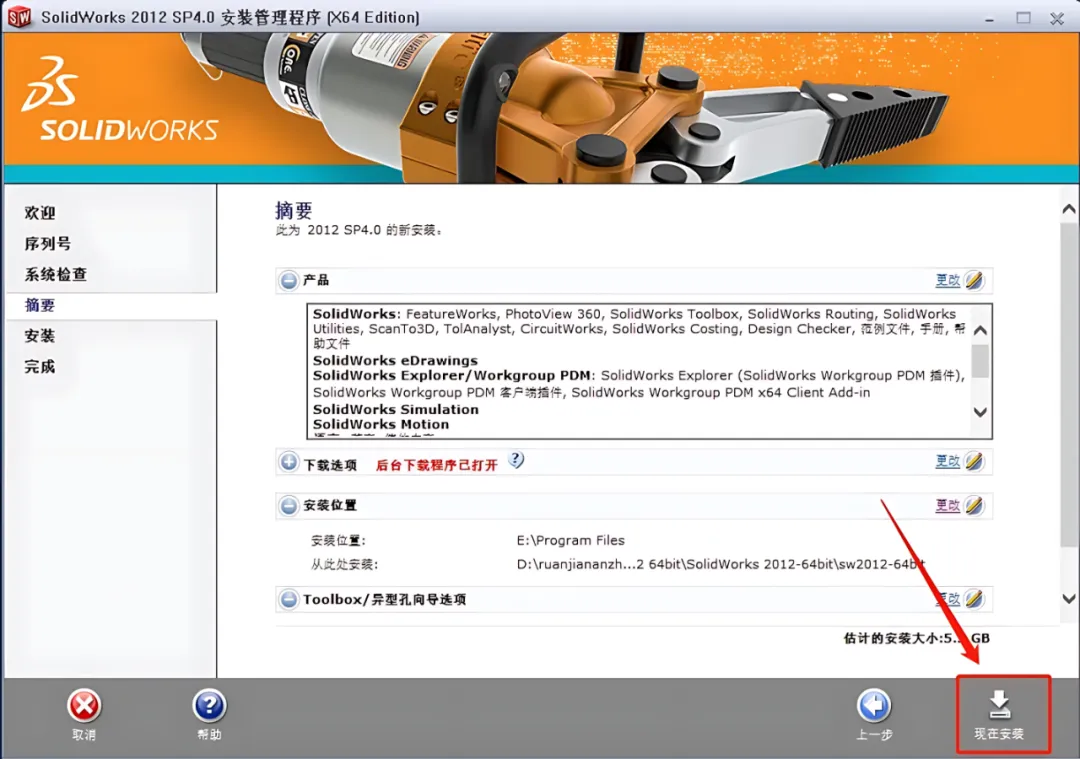The image size is (1080, 759).
Task: Click the pencil icon in Toolbox/异型孔向导选项 row
Action: click(974, 599)
